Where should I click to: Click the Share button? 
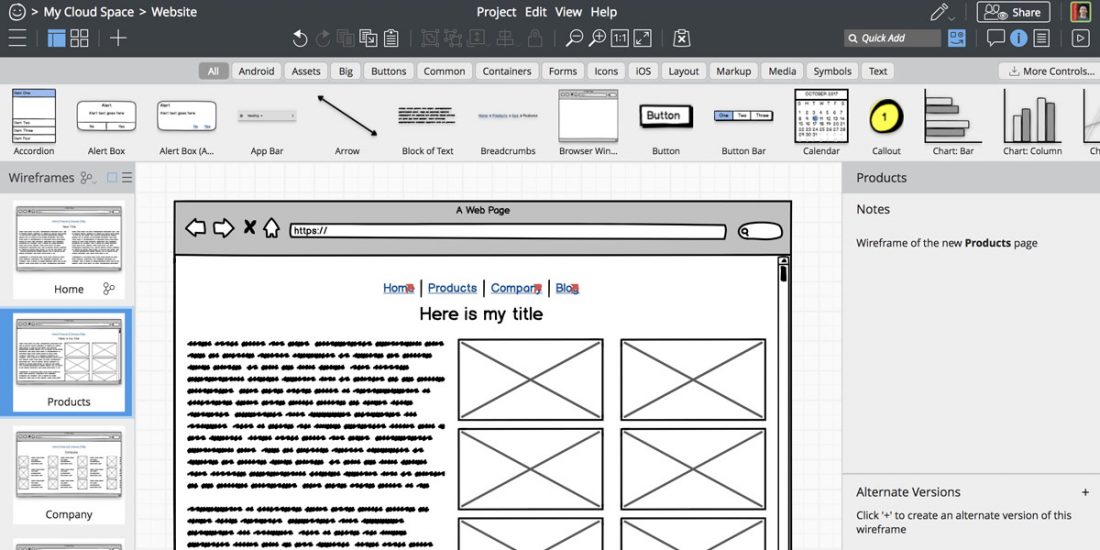click(x=1013, y=12)
